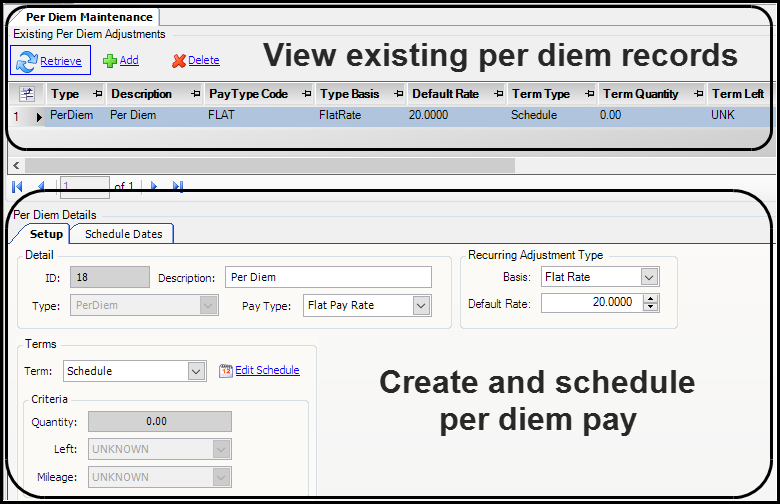780x504 pixels.
Task: Select row 1 arrow indicator
Action: click(39, 117)
